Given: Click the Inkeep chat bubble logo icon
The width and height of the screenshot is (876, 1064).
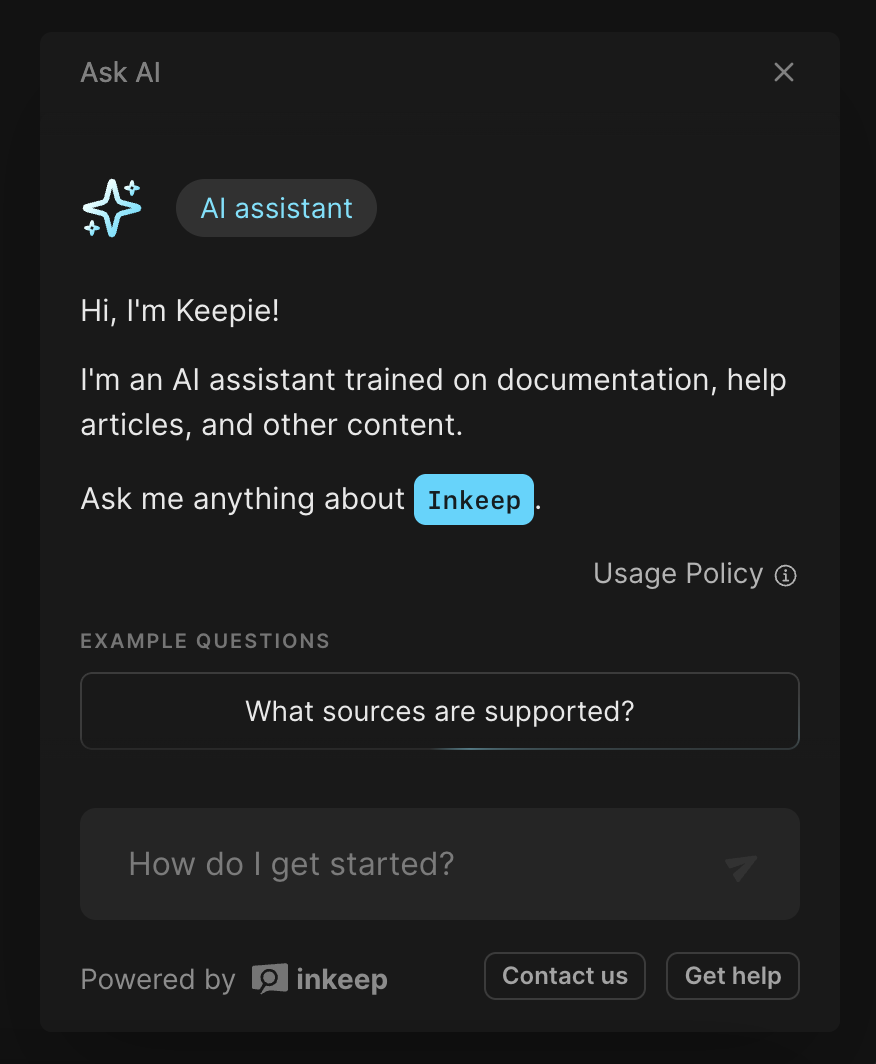Looking at the screenshot, I should (269, 979).
